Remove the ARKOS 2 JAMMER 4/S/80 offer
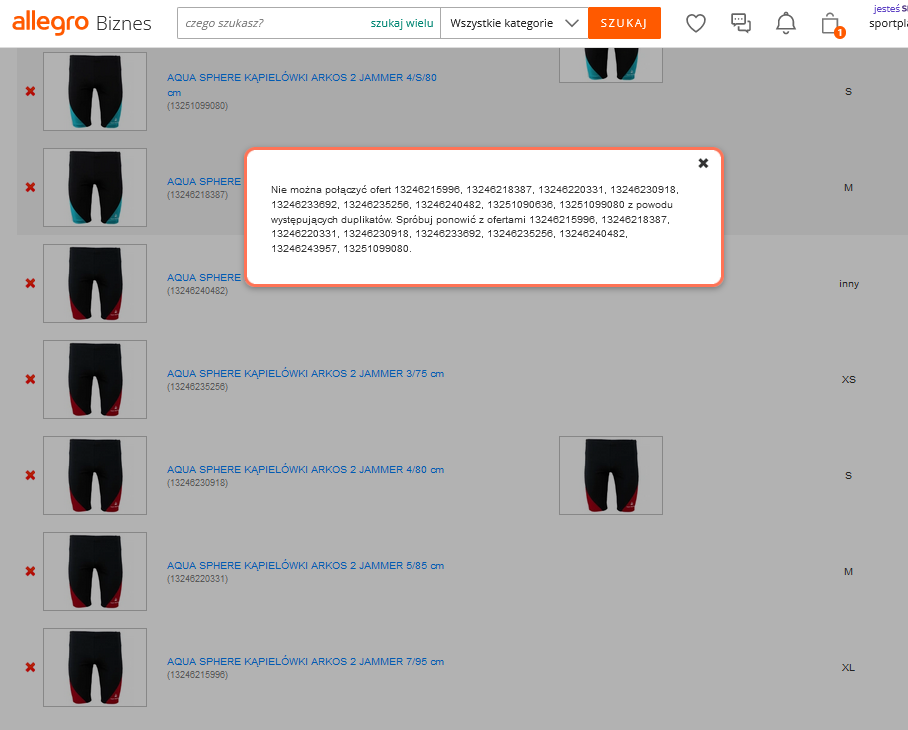This screenshot has height=730, width=908. pos(30,91)
